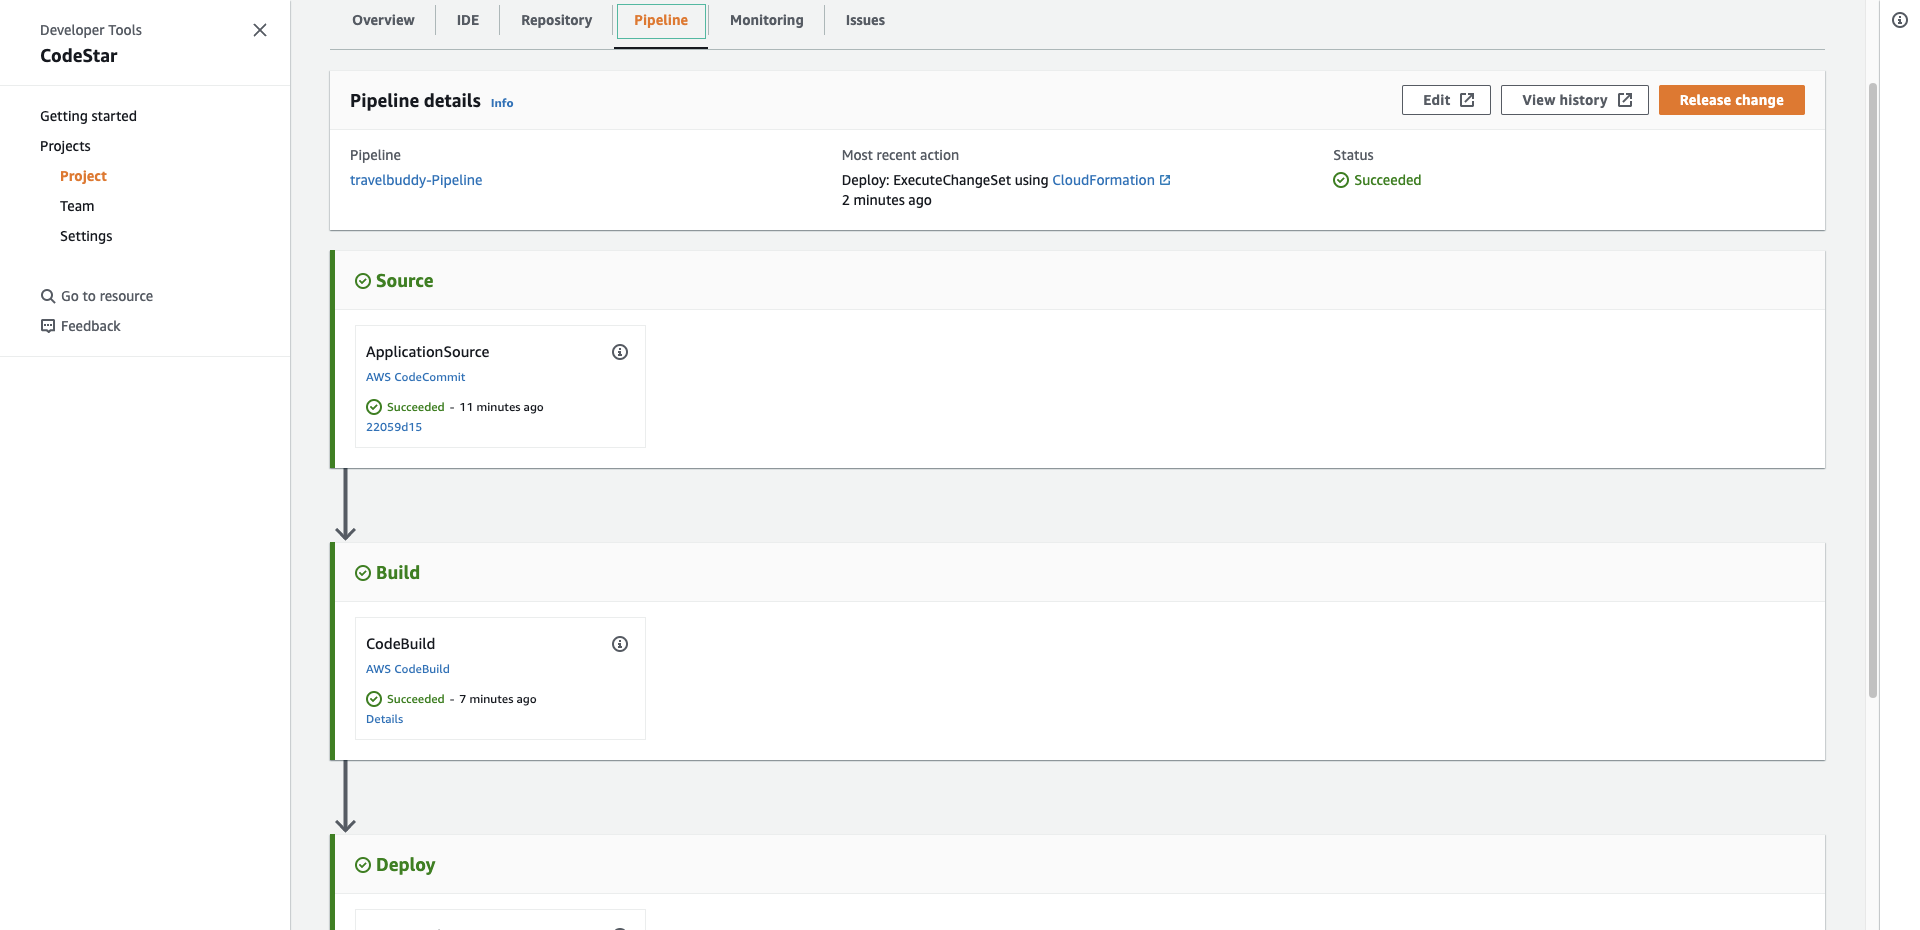The width and height of the screenshot is (1920, 930).
Task: Click the ApplicationSource action name
Action: pos(427,352)
